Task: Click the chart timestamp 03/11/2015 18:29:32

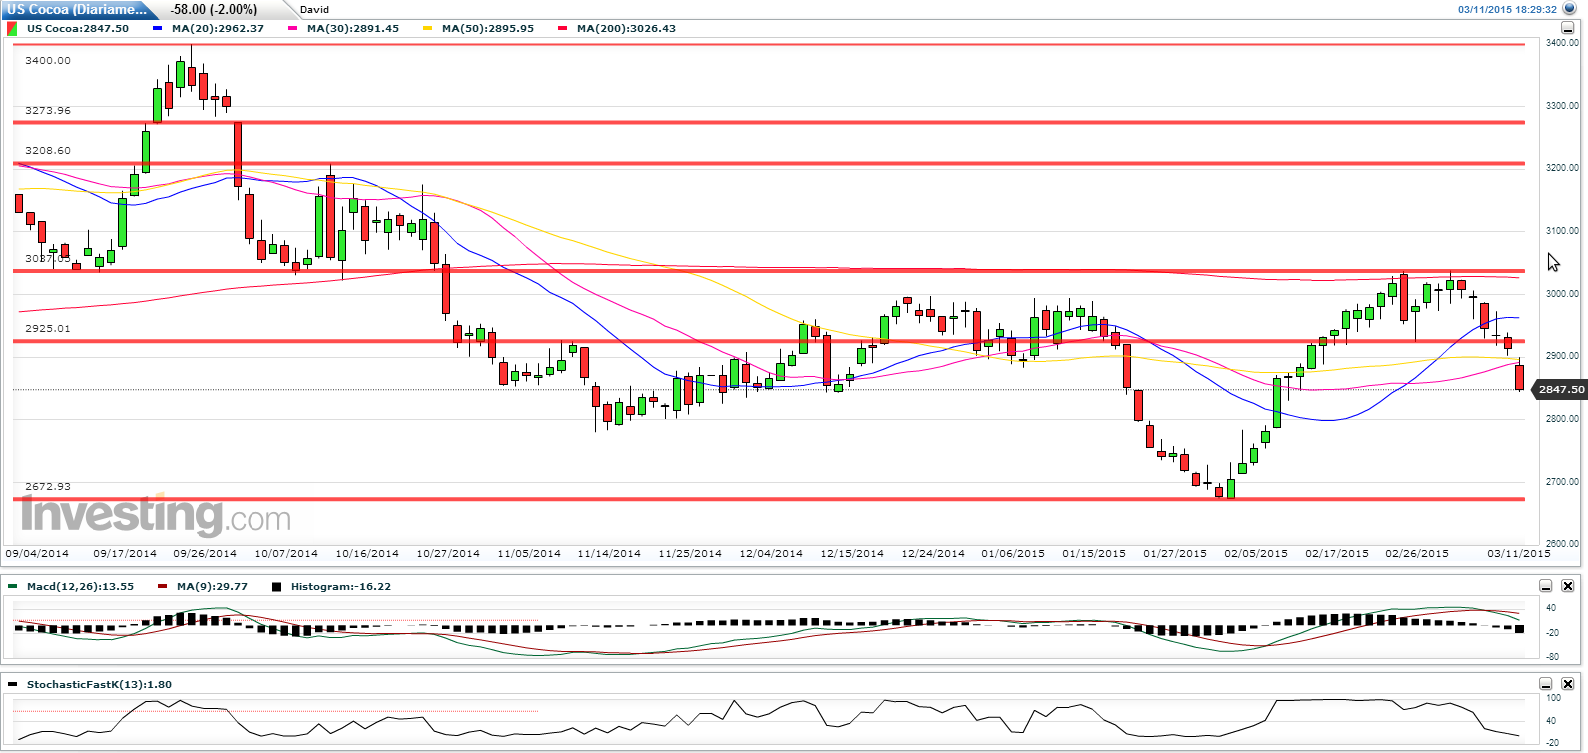Action: point(1506,10)
